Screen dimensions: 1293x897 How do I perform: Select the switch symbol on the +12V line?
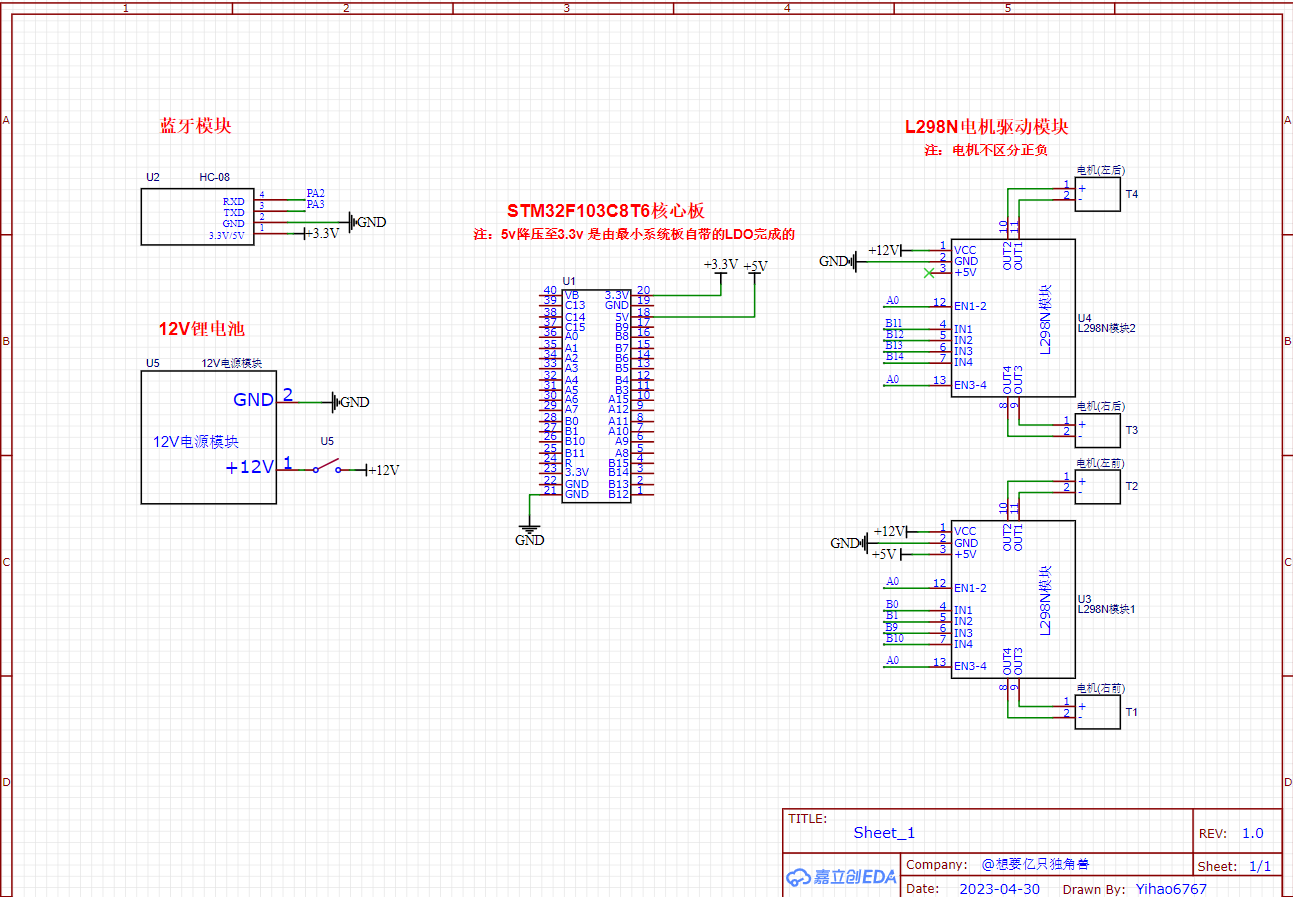point(325,466)
